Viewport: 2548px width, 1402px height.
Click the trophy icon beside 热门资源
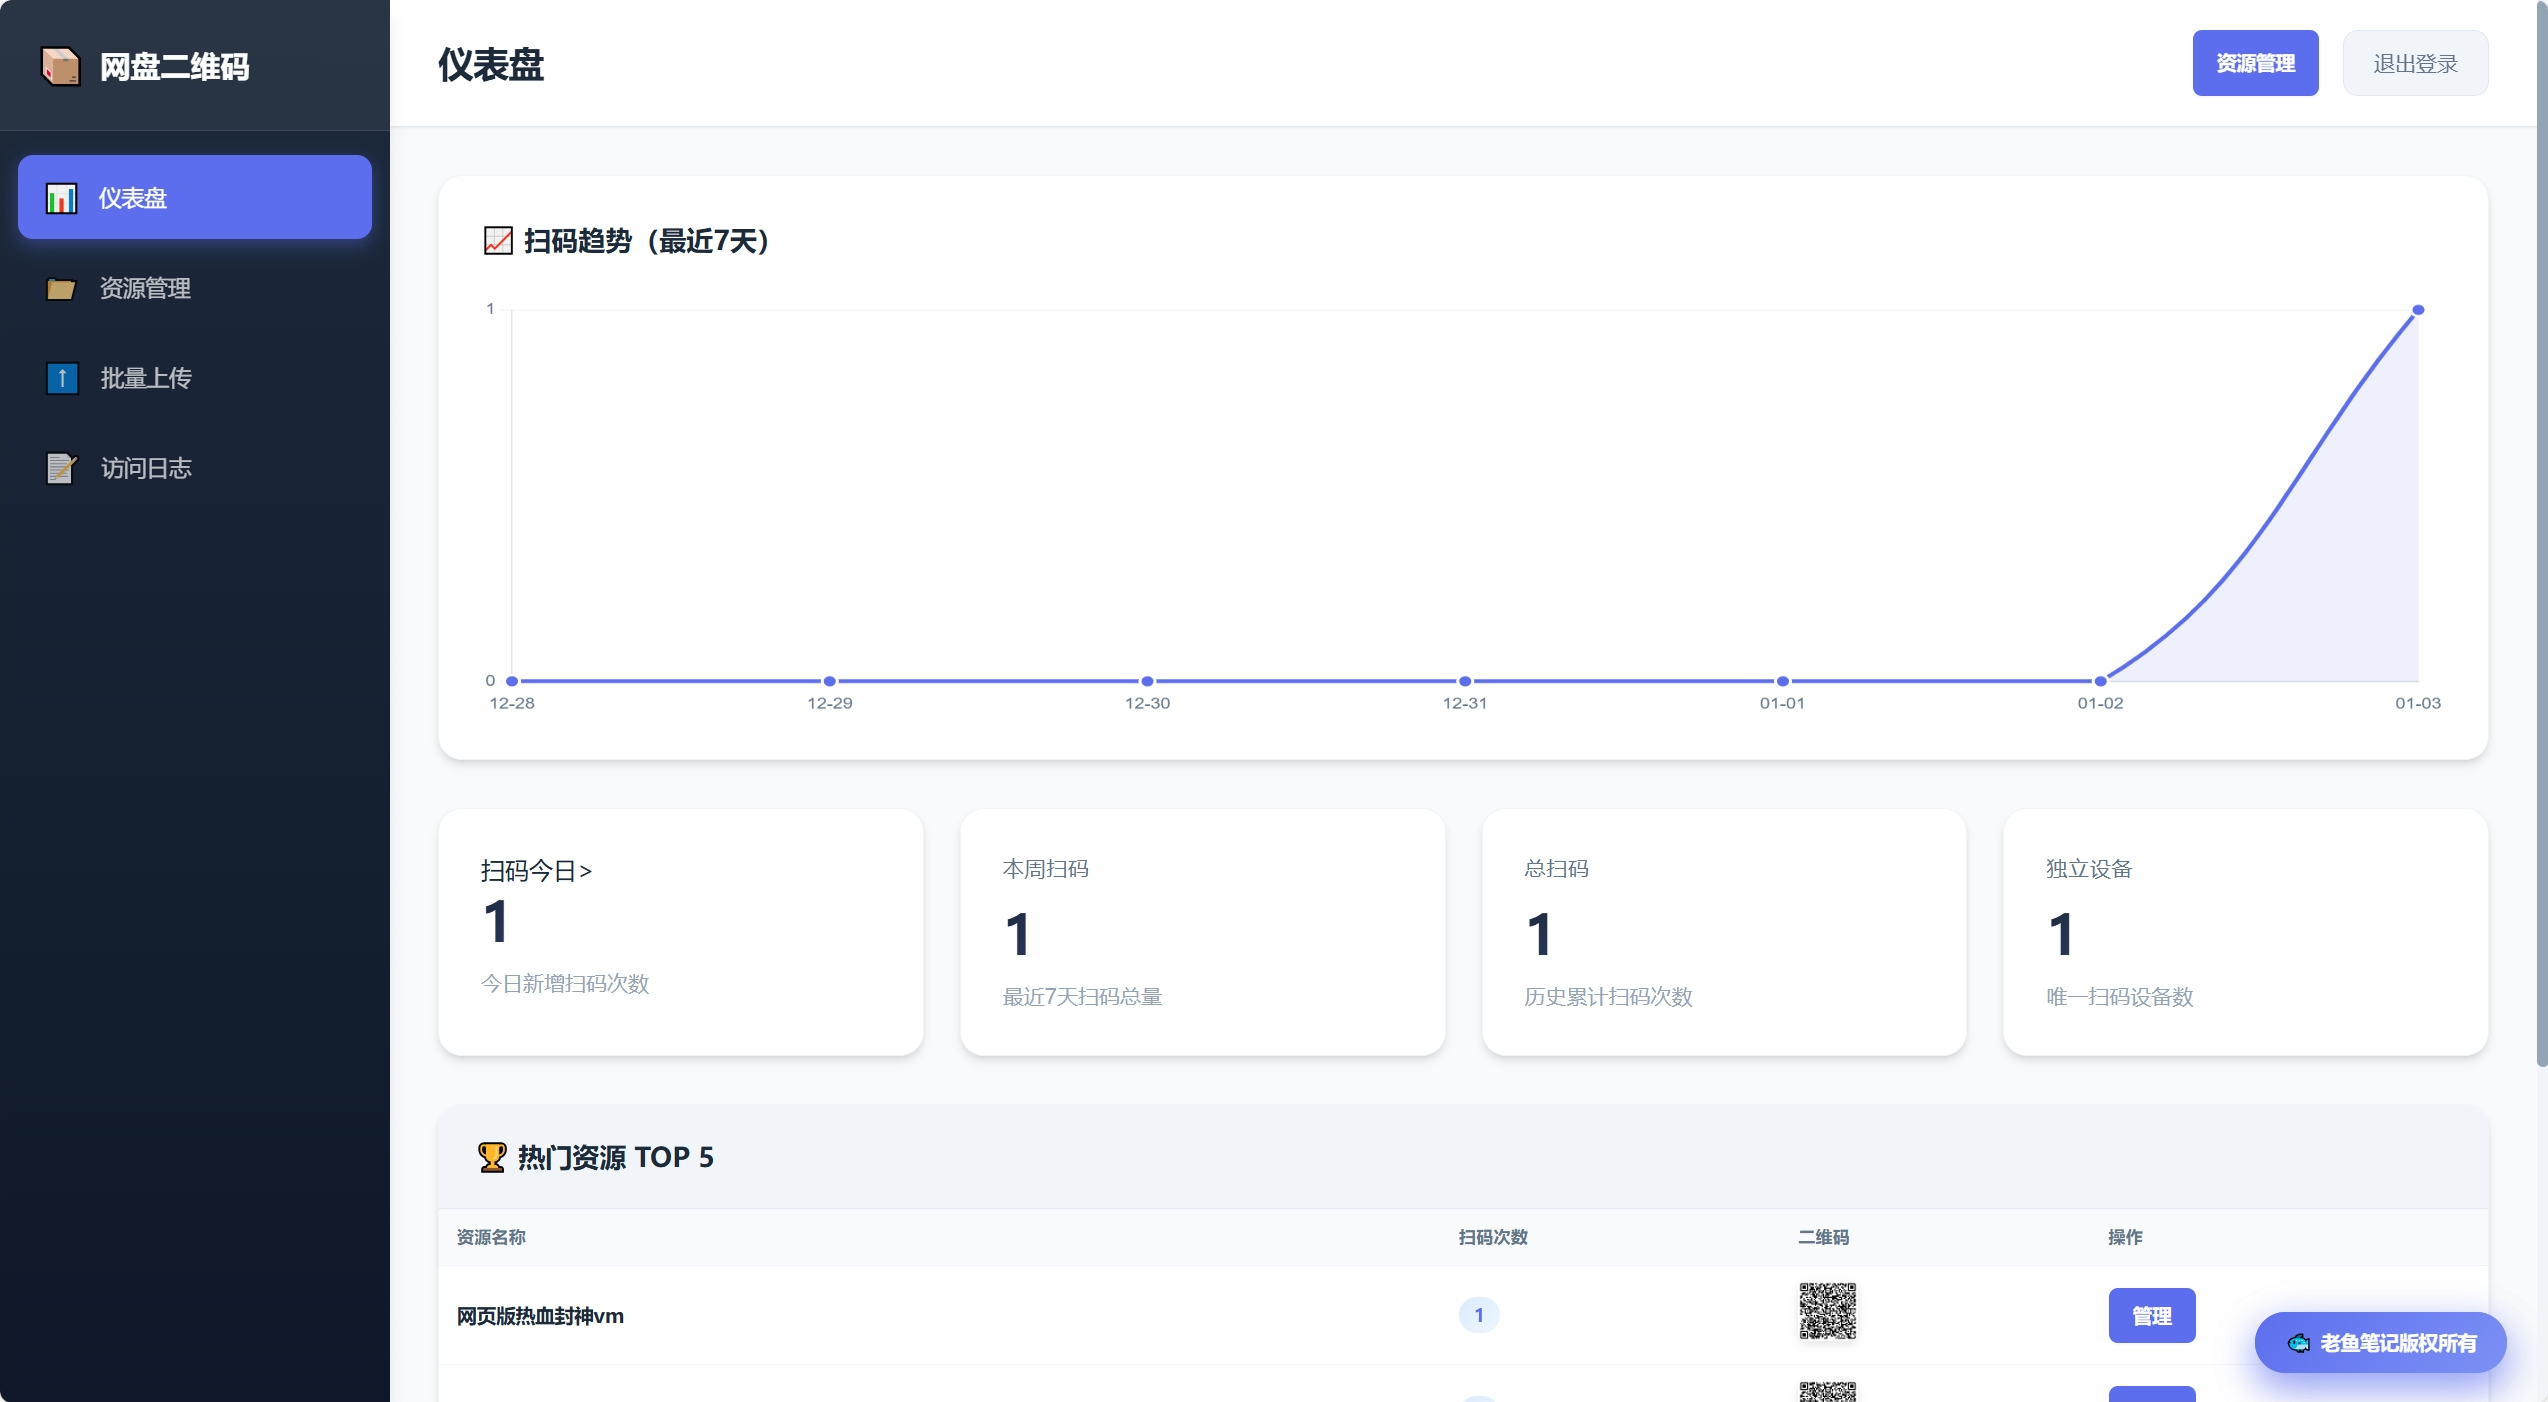[x=492, y=1157]
